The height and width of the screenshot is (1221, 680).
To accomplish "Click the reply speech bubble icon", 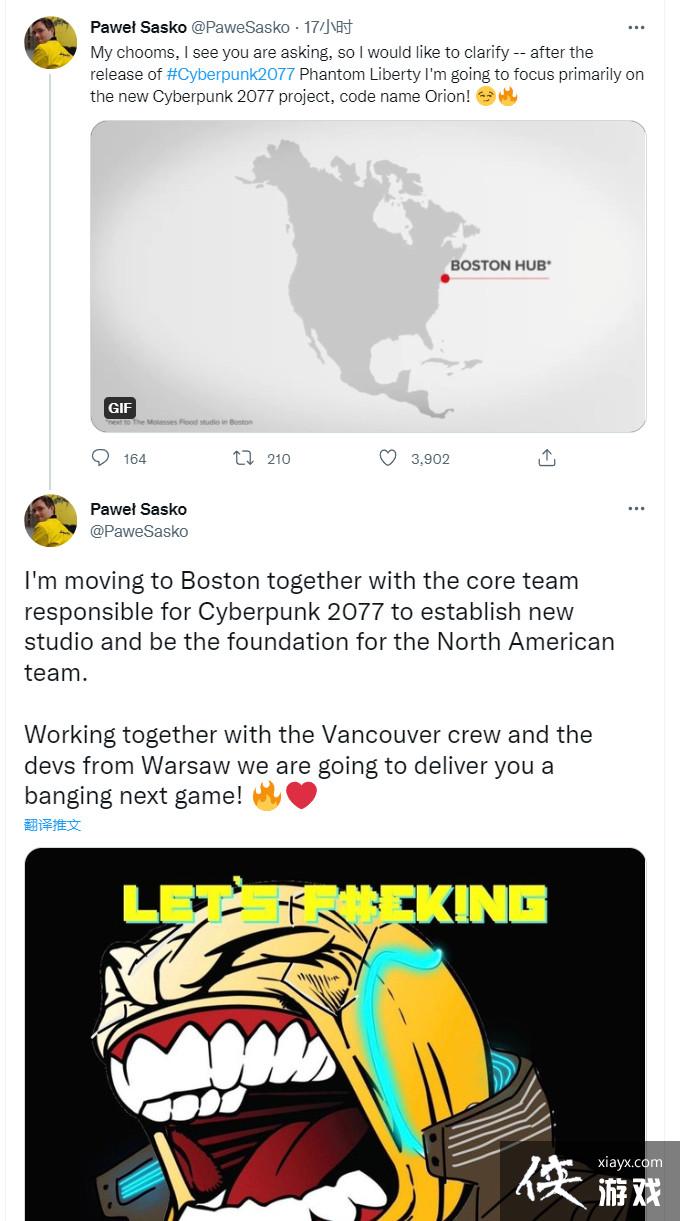I will click(101, 458).
